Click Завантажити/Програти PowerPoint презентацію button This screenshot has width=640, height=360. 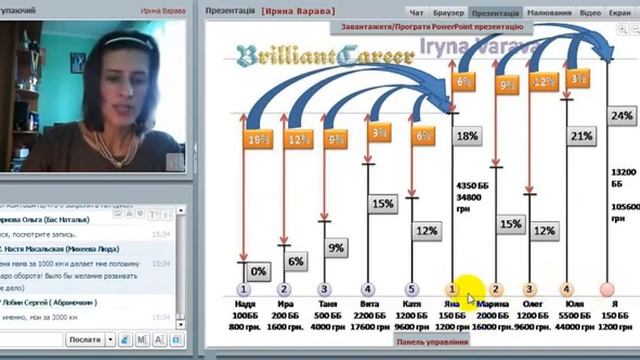click(432, 27)
